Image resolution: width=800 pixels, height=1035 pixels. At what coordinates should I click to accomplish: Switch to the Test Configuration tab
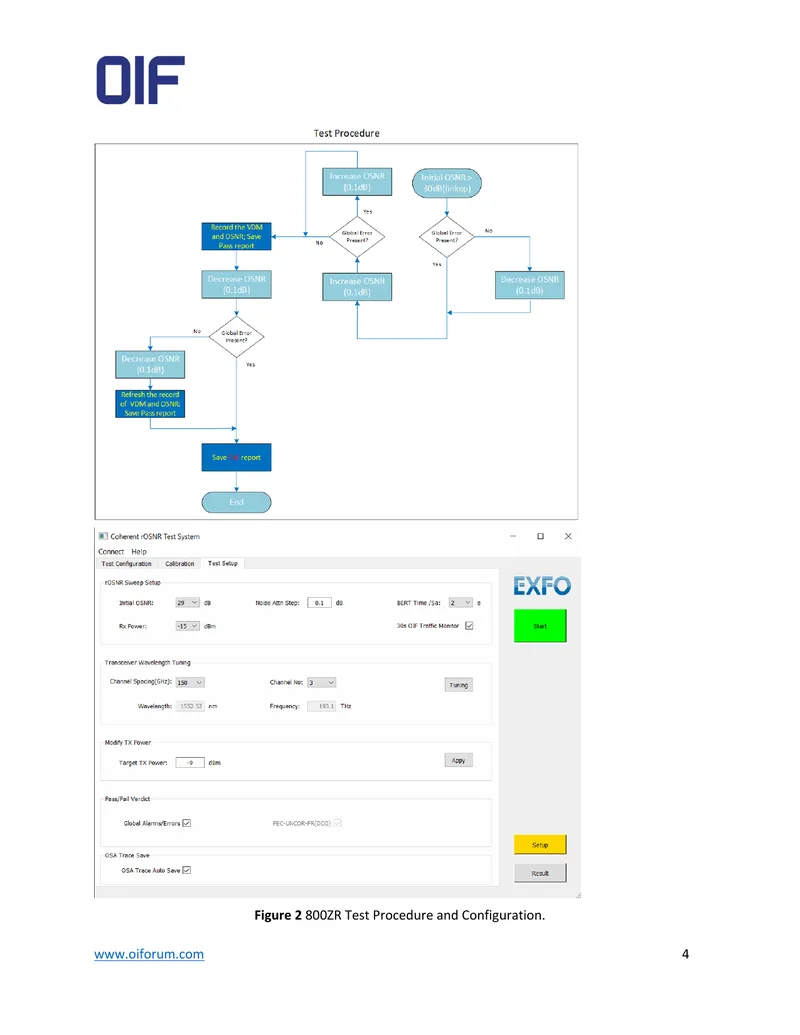click(127, 564)
